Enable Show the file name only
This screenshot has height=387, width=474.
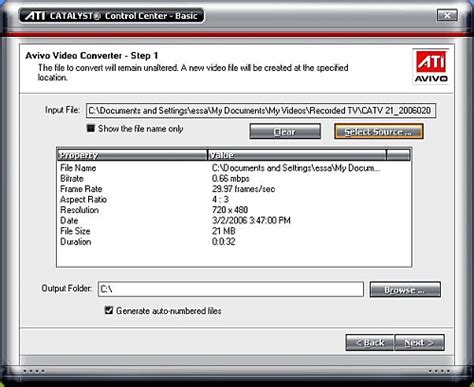click(x=91, y=128)
